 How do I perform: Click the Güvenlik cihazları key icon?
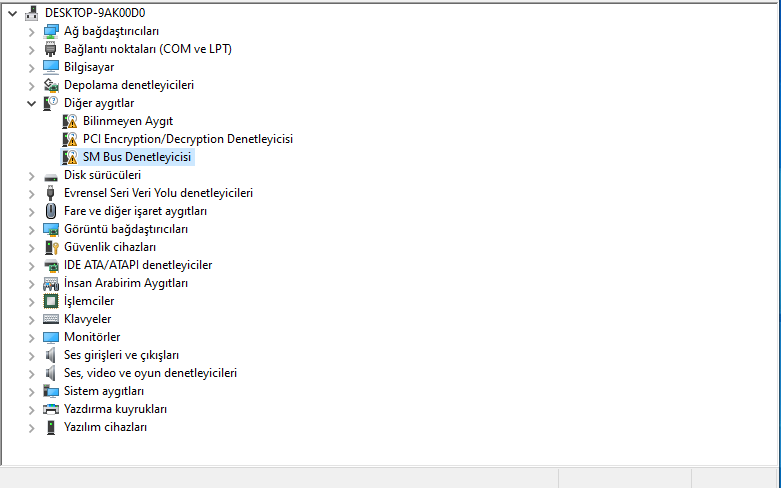pos(51,247)
